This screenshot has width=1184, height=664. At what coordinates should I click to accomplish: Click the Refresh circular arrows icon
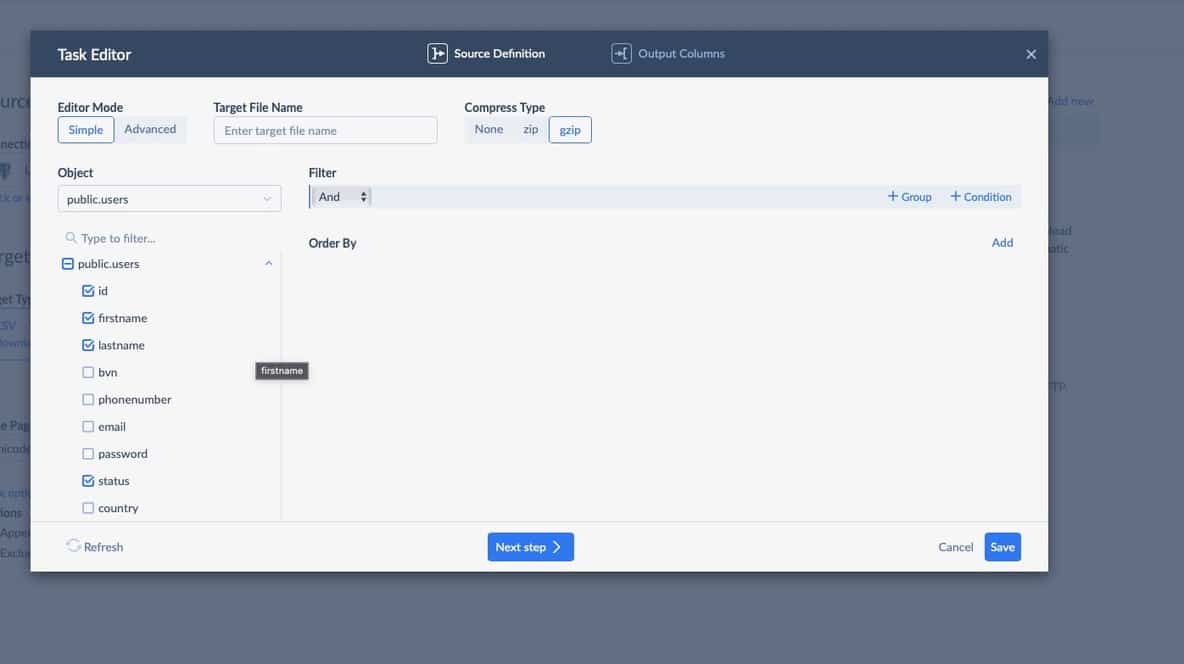(x=73, y=546)
